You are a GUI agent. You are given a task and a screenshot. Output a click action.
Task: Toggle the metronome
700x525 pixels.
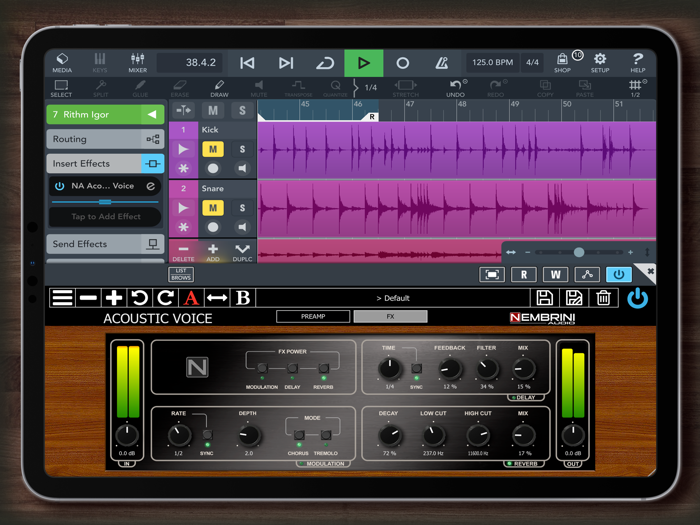click(x=442, y=63)
